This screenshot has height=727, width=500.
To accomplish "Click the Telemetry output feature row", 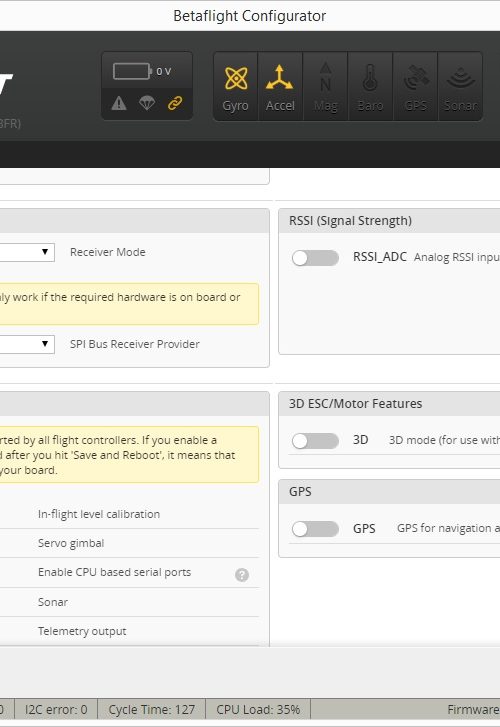I will pos(129,631).
